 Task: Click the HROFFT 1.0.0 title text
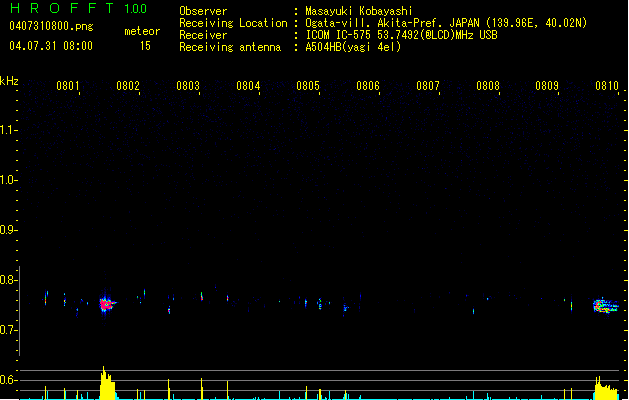point(78,8)
